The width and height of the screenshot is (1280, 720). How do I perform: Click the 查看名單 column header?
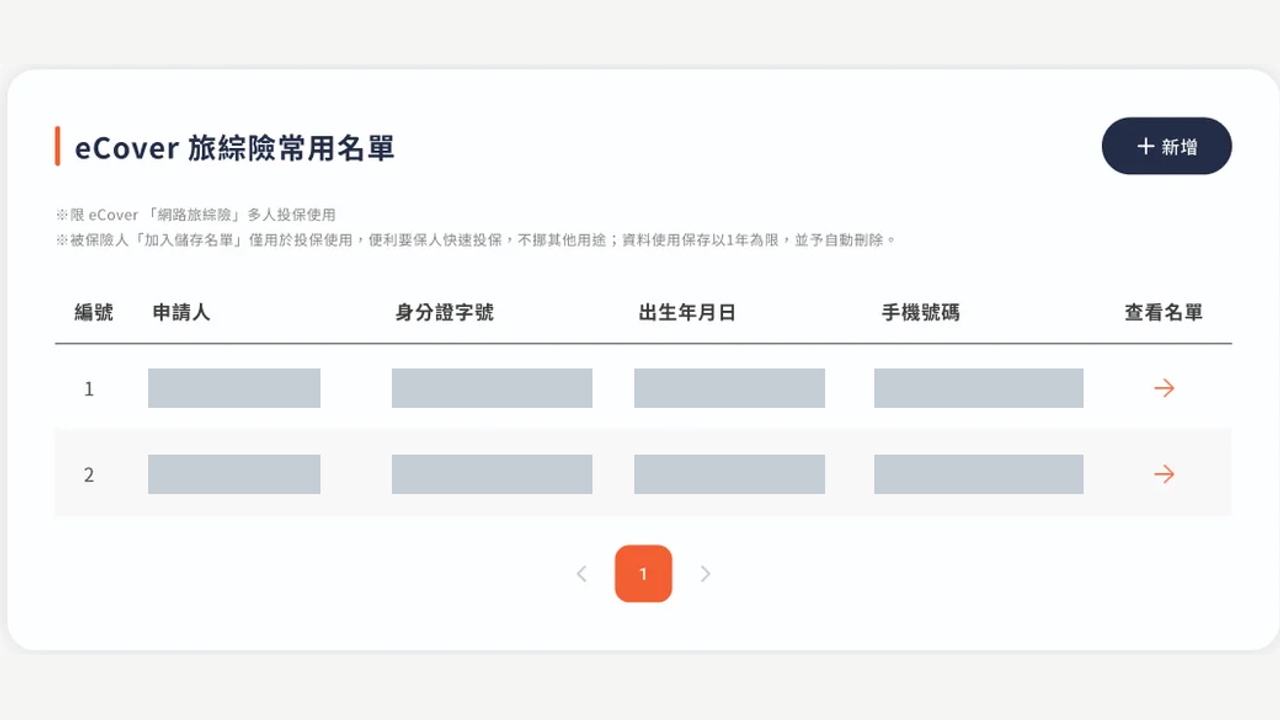(1163, 313)
